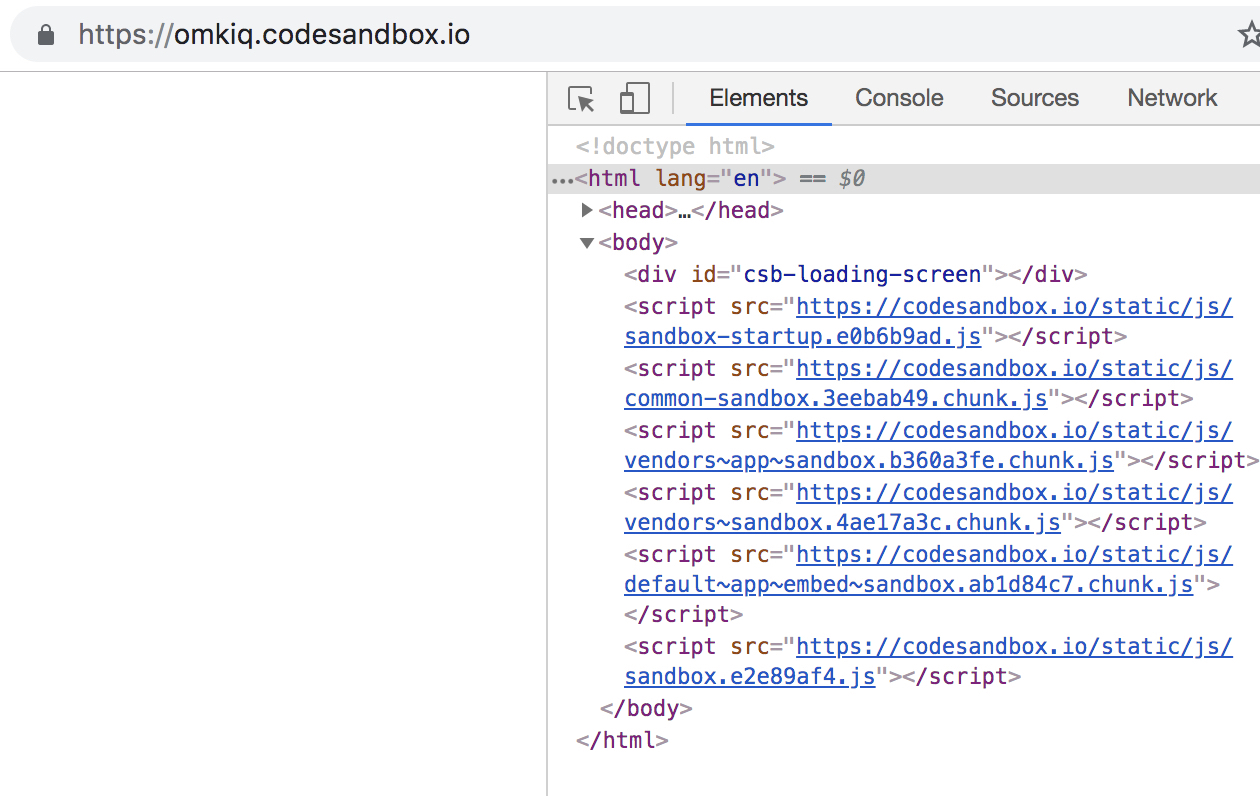Open the sandbox.e2e89af4.js link
Image resolution: width=1260 pixels, height=796 pixels.
[928, 661]
